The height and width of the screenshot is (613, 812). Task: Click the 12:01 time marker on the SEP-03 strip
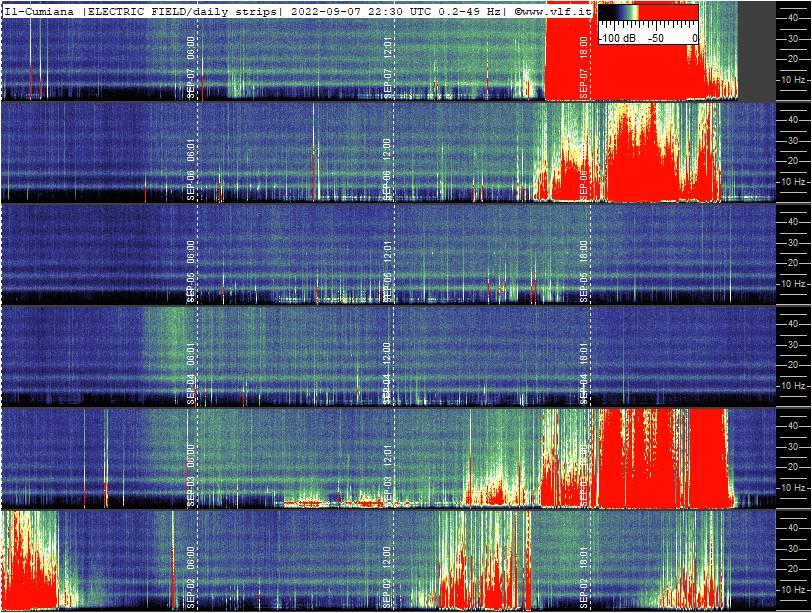pyautogui.click(x=387, y=454)
